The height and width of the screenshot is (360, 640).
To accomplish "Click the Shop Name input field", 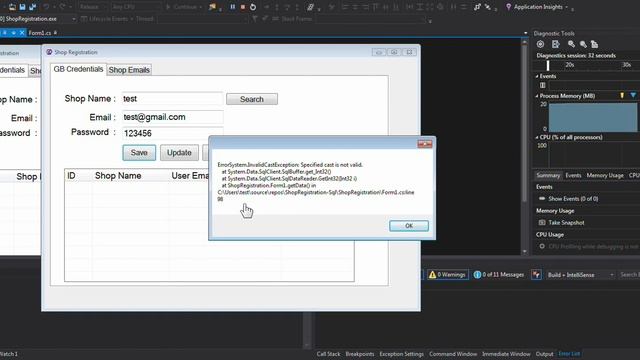I will [x=173, y=99].
